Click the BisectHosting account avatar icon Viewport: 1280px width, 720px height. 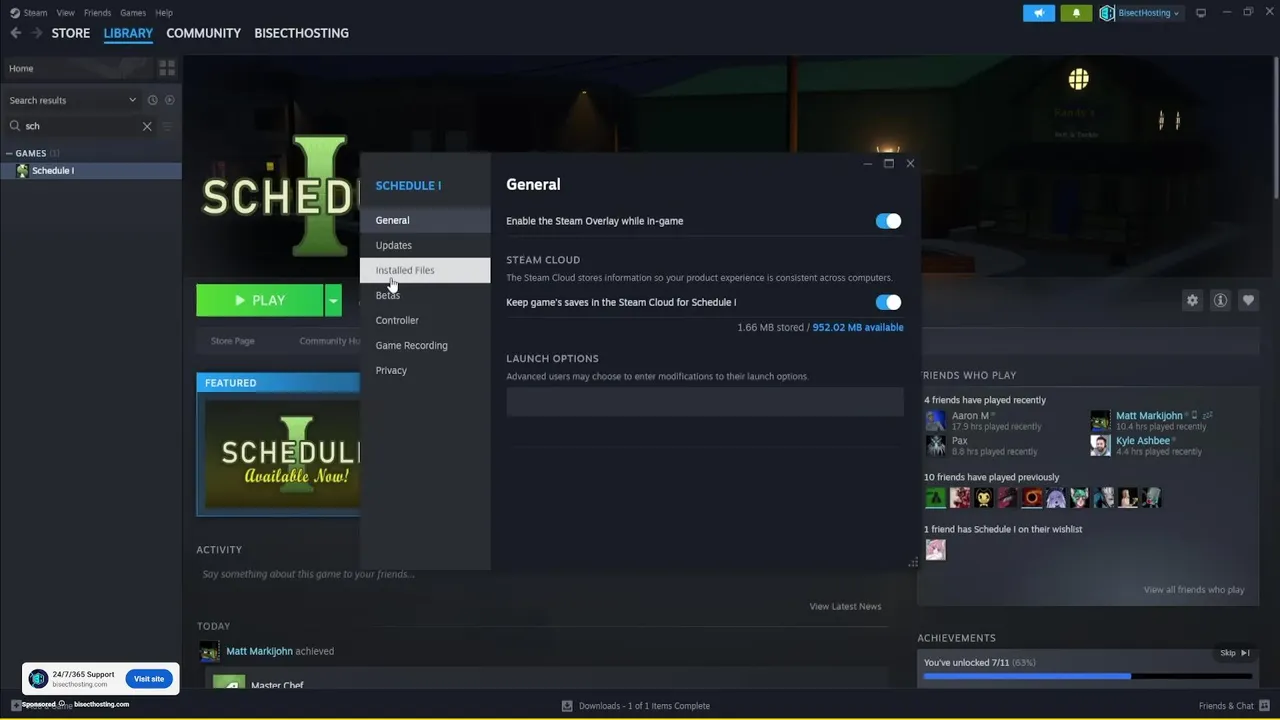[x=1107, y=13]
